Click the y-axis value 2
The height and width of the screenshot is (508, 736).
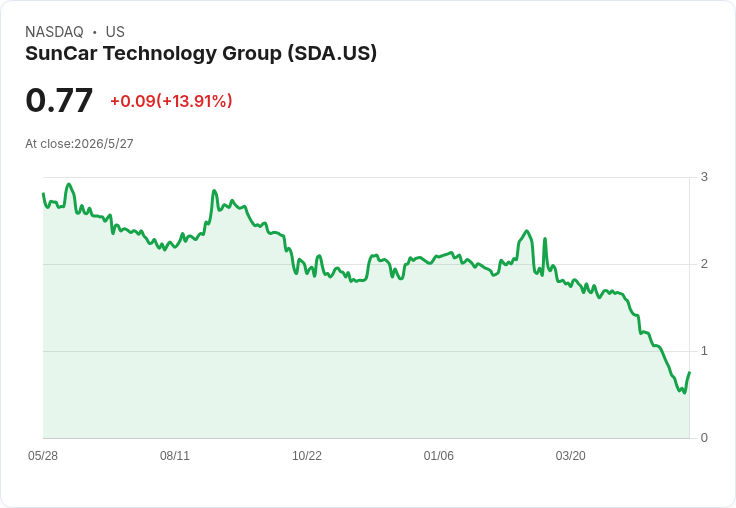point(704,264)
